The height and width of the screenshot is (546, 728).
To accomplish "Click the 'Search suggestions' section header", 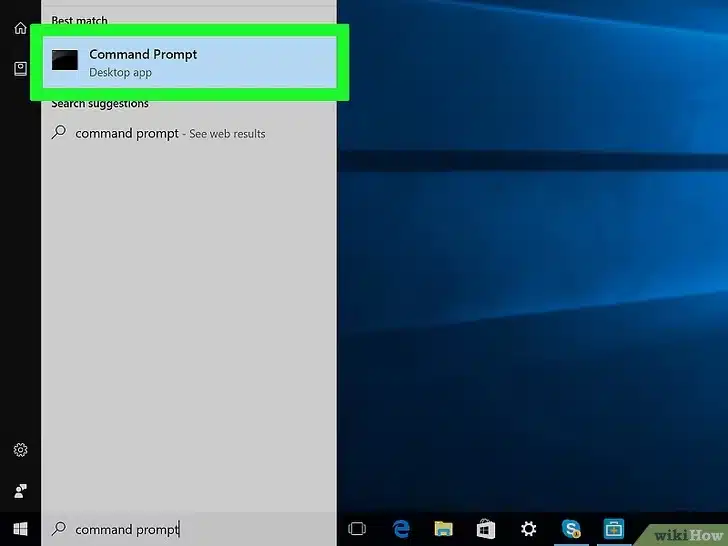I will click(x=100, y=104).
